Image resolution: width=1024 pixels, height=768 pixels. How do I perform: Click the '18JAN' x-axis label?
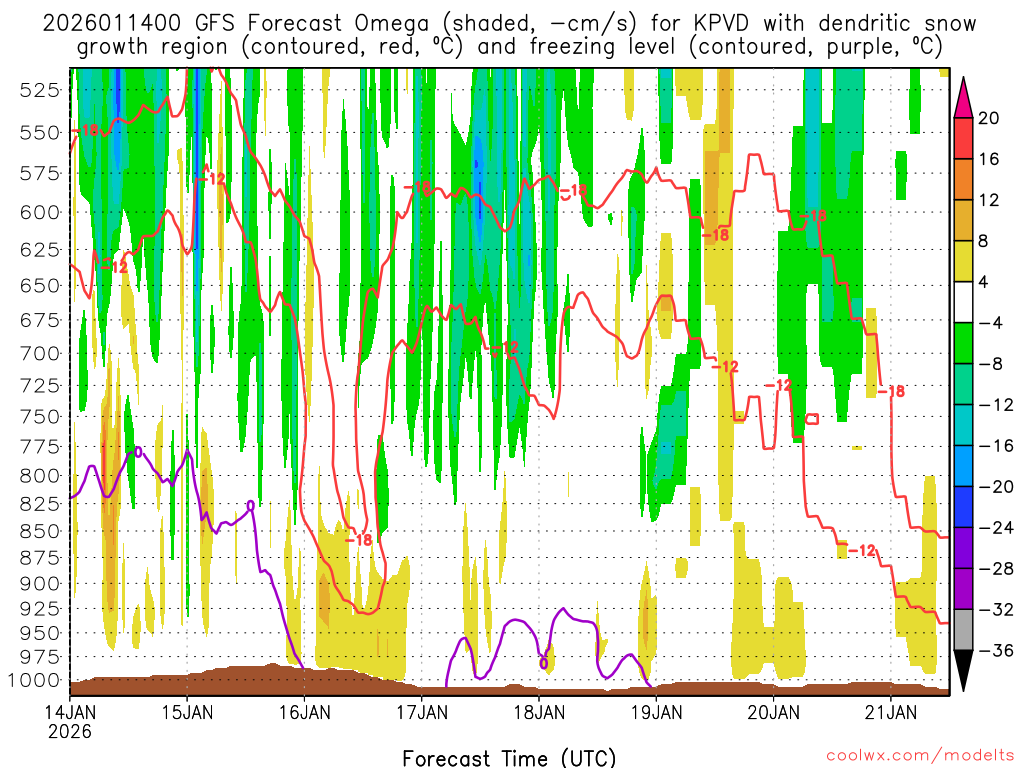coord(539,712)
